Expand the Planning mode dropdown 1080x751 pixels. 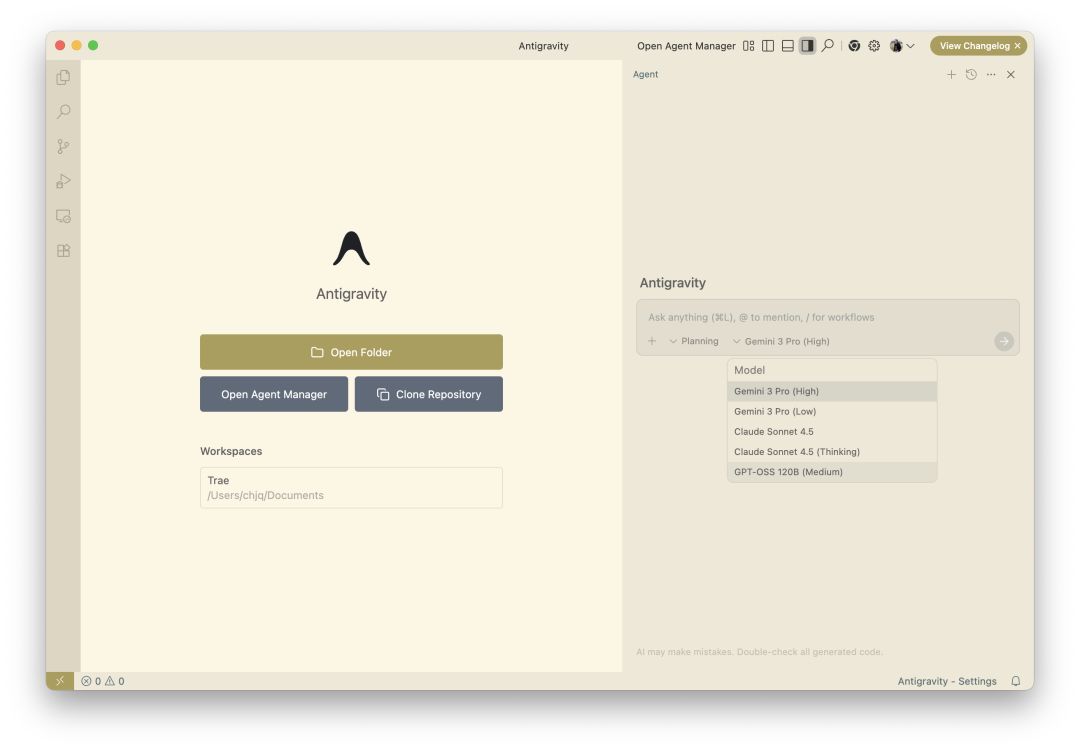[x=694, y=341]
